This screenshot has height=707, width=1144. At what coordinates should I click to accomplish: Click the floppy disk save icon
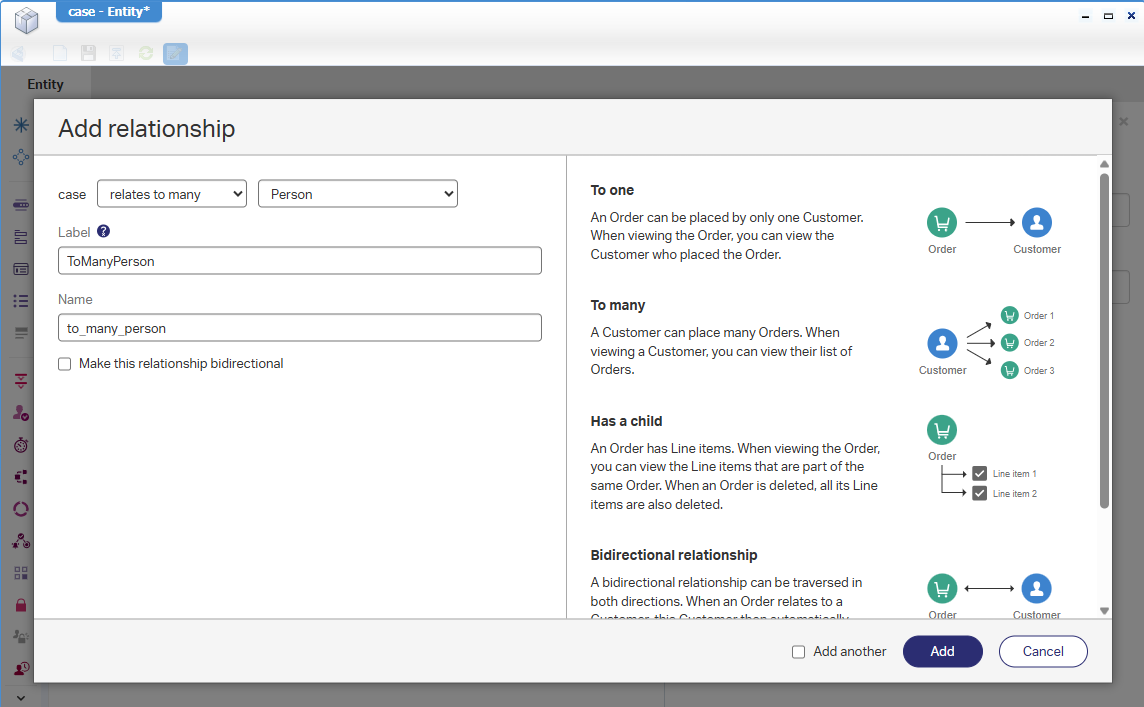tap(88, 54)
